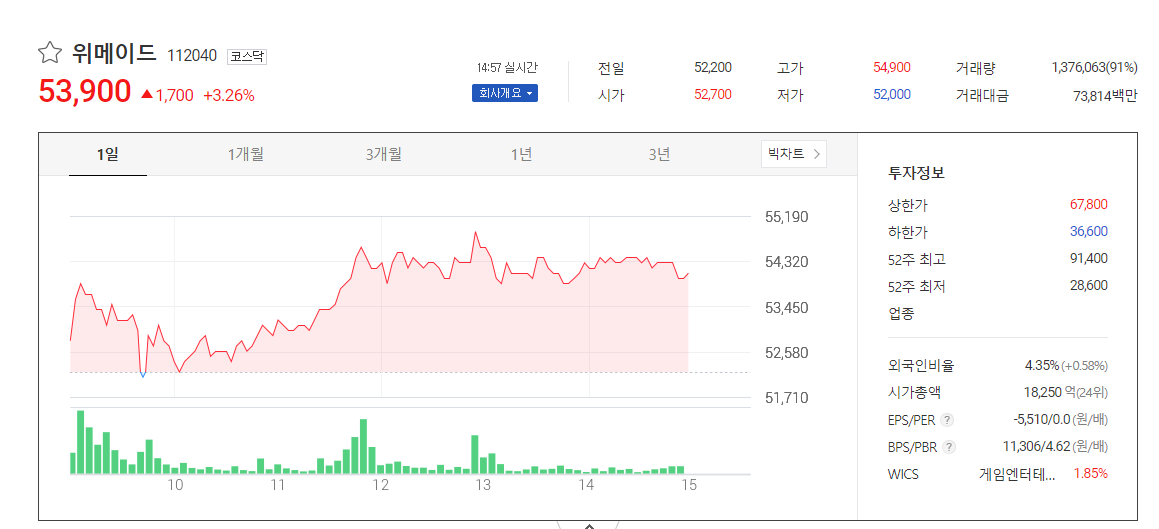Click the help icon next to BPS/PBR
Screen dimensions: 1159x529
pos(950,447)
